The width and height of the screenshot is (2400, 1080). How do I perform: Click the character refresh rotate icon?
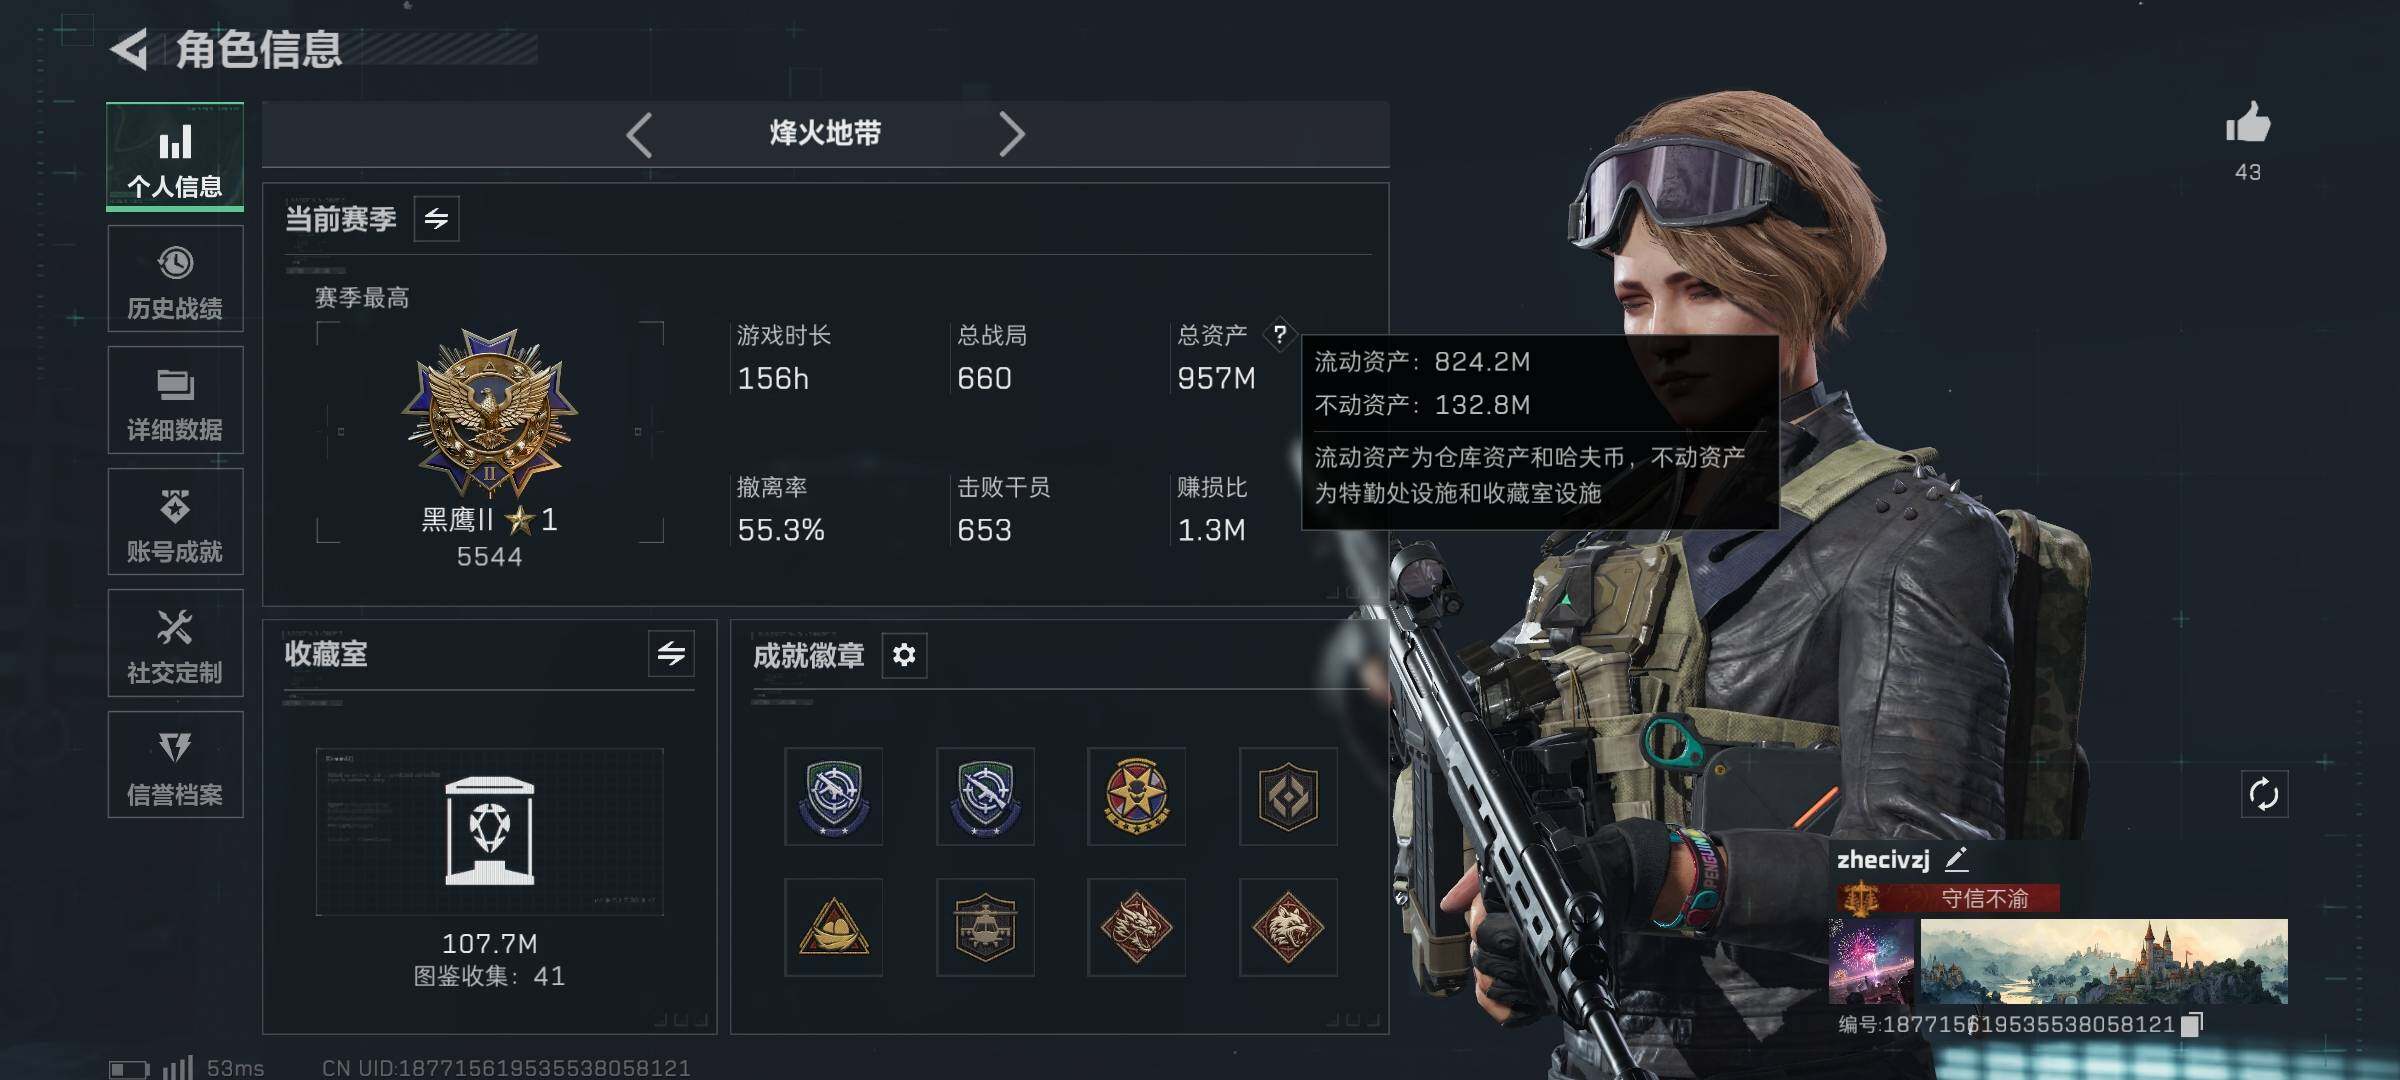(2264, 795)
